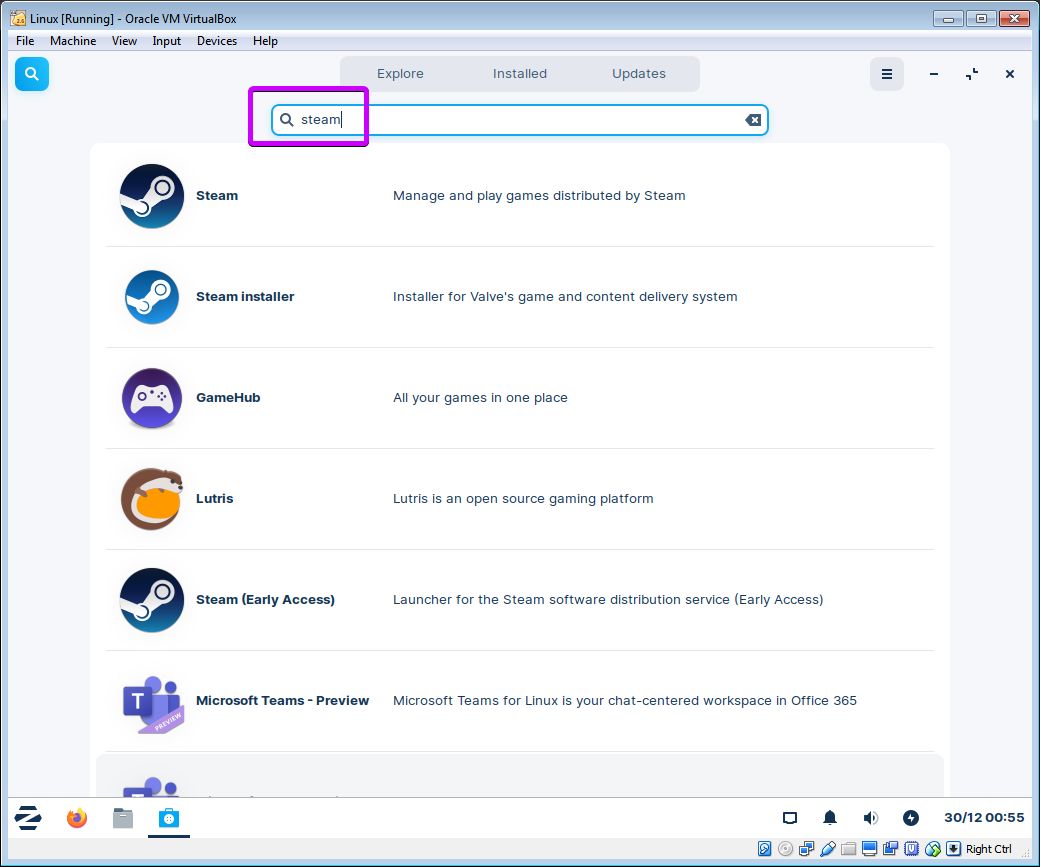Click the power status tray icon

(911, 818)
